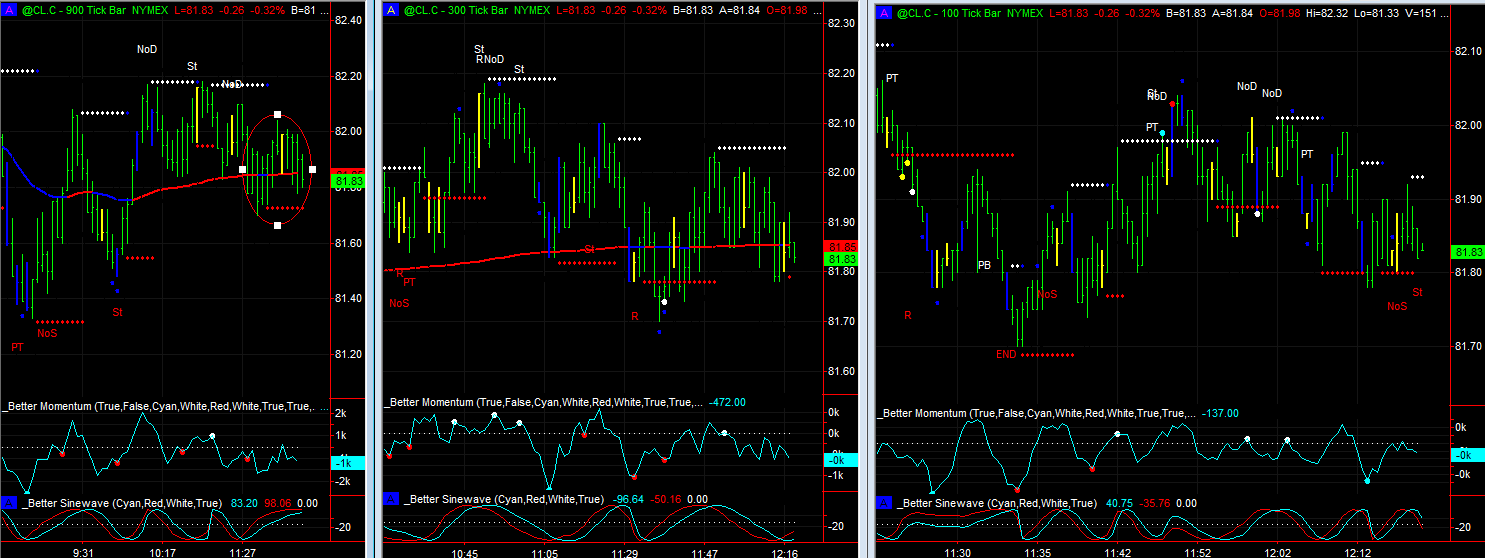
Task: Click the red END marker on the 100 Tick chart
Action: click(x=1006, y=354)
